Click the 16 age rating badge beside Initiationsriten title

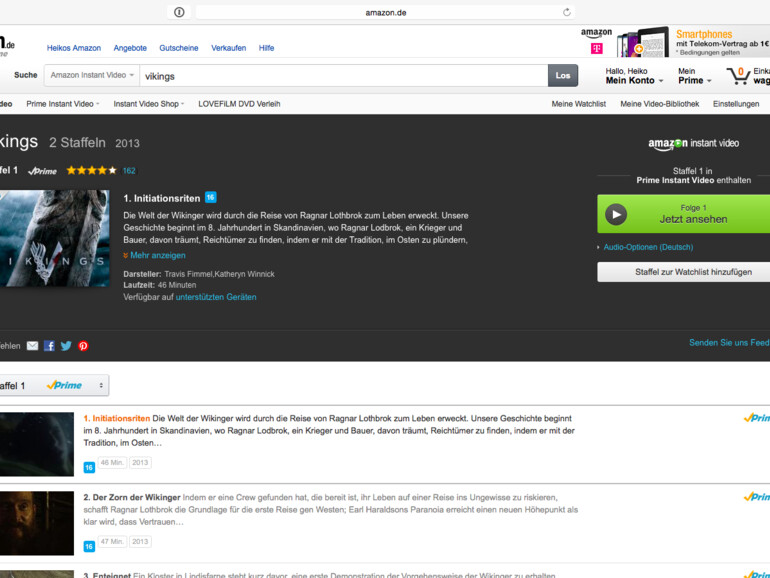(211, 197)
